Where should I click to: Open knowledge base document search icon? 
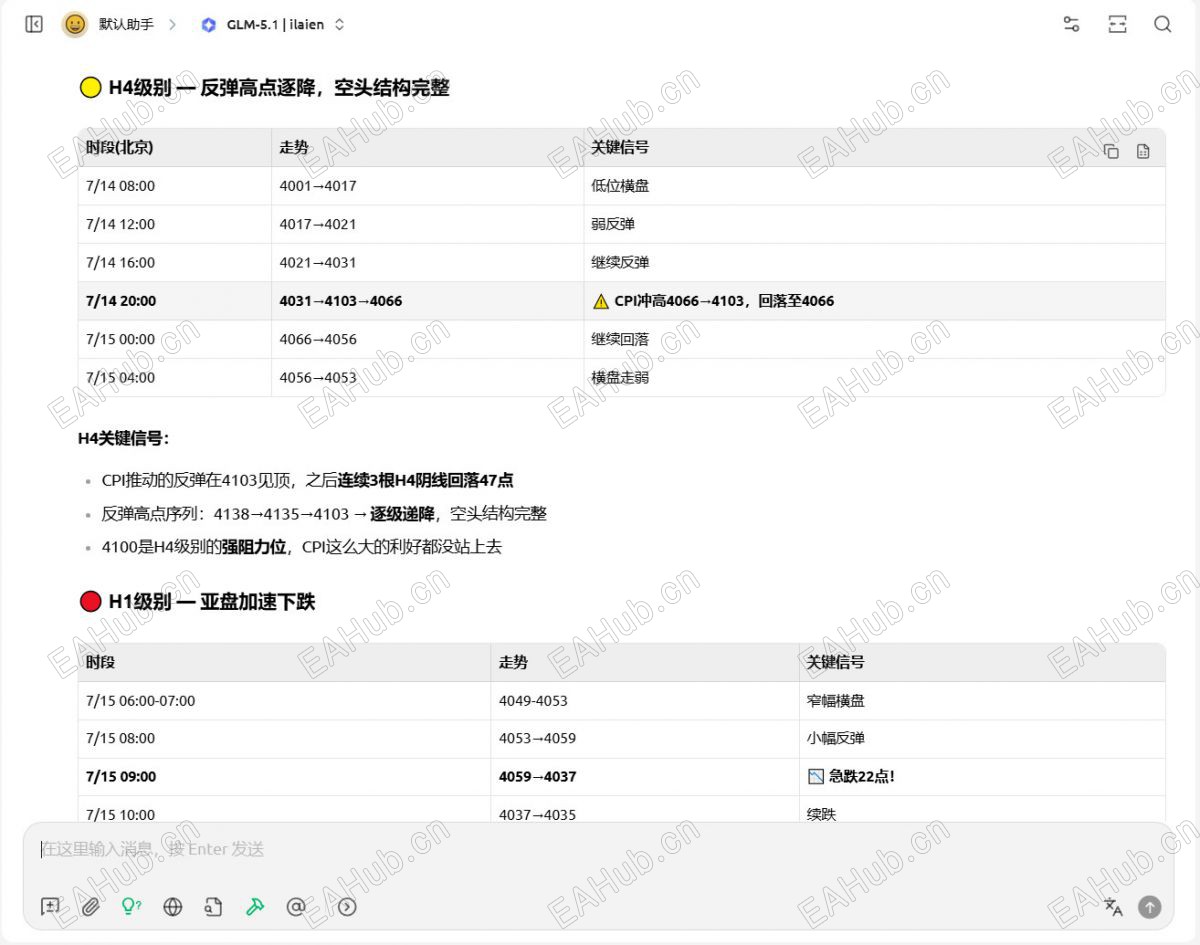coord(213,906)
